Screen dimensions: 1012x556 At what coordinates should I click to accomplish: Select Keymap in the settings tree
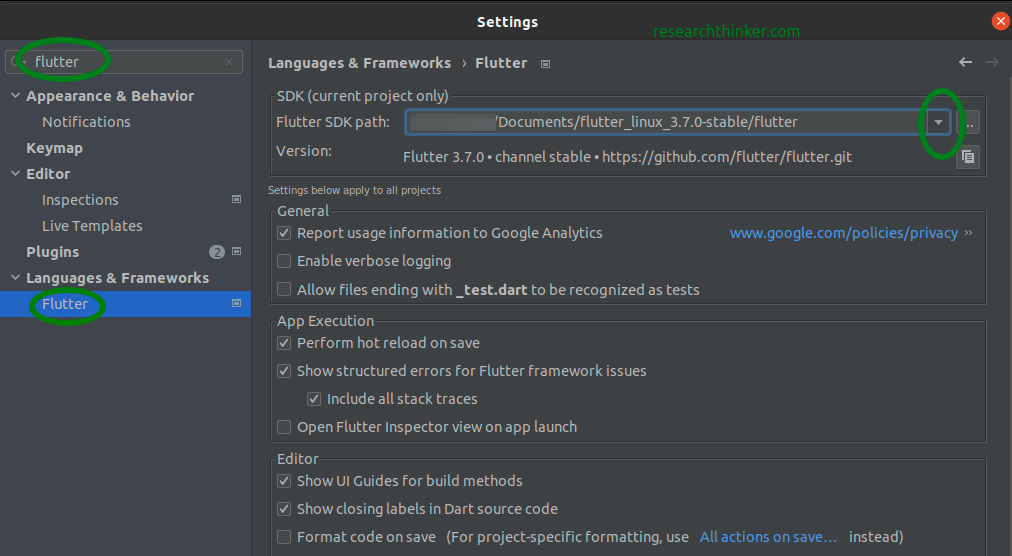[x=54, y=148]
